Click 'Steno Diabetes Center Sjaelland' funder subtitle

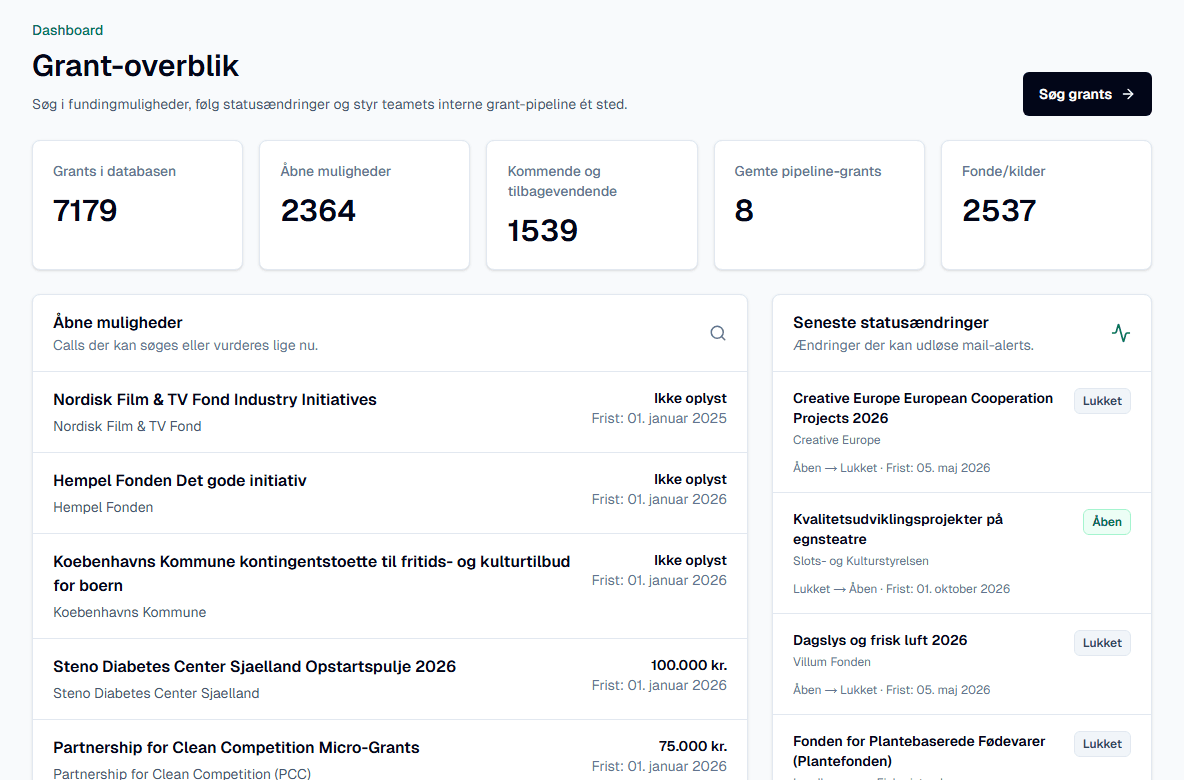tap(156, 693)
